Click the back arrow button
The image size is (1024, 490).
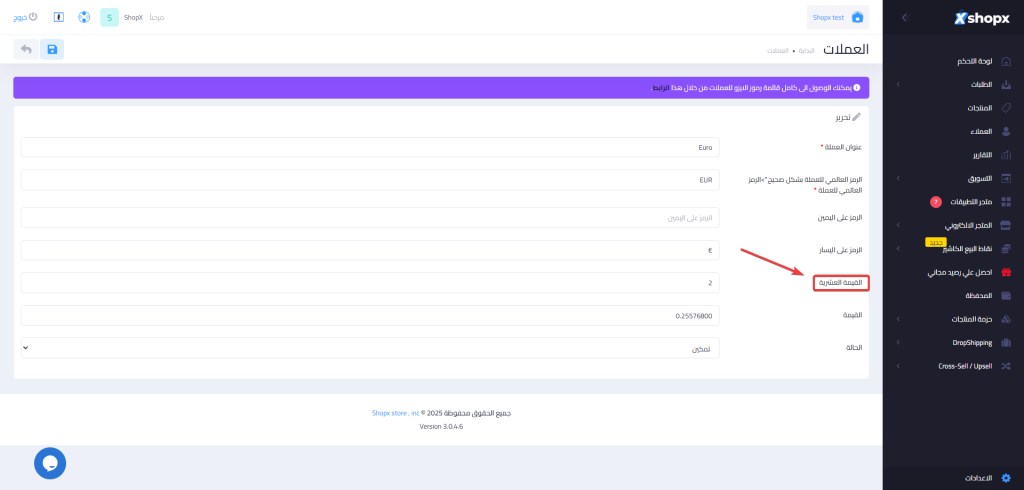(x=25, y=49)
